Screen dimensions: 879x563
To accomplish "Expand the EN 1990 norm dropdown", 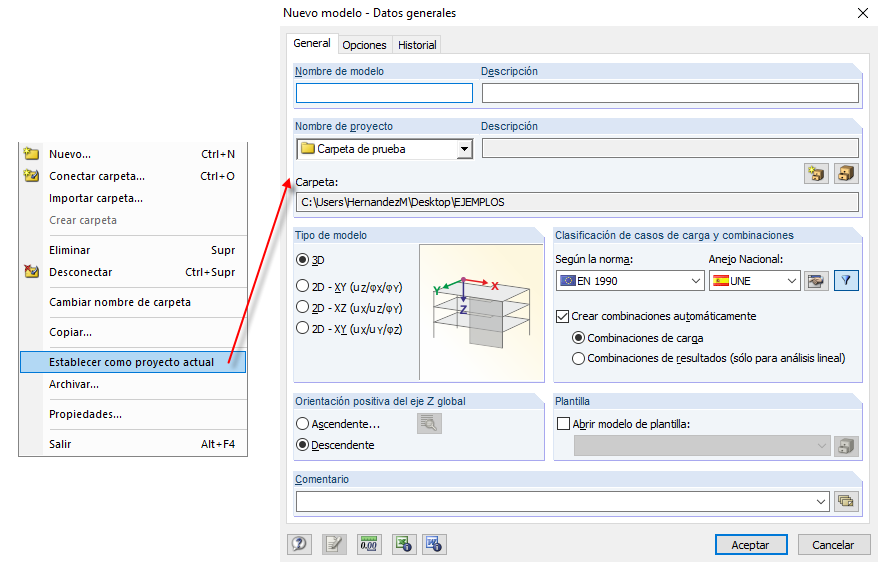I will (696, 281).
